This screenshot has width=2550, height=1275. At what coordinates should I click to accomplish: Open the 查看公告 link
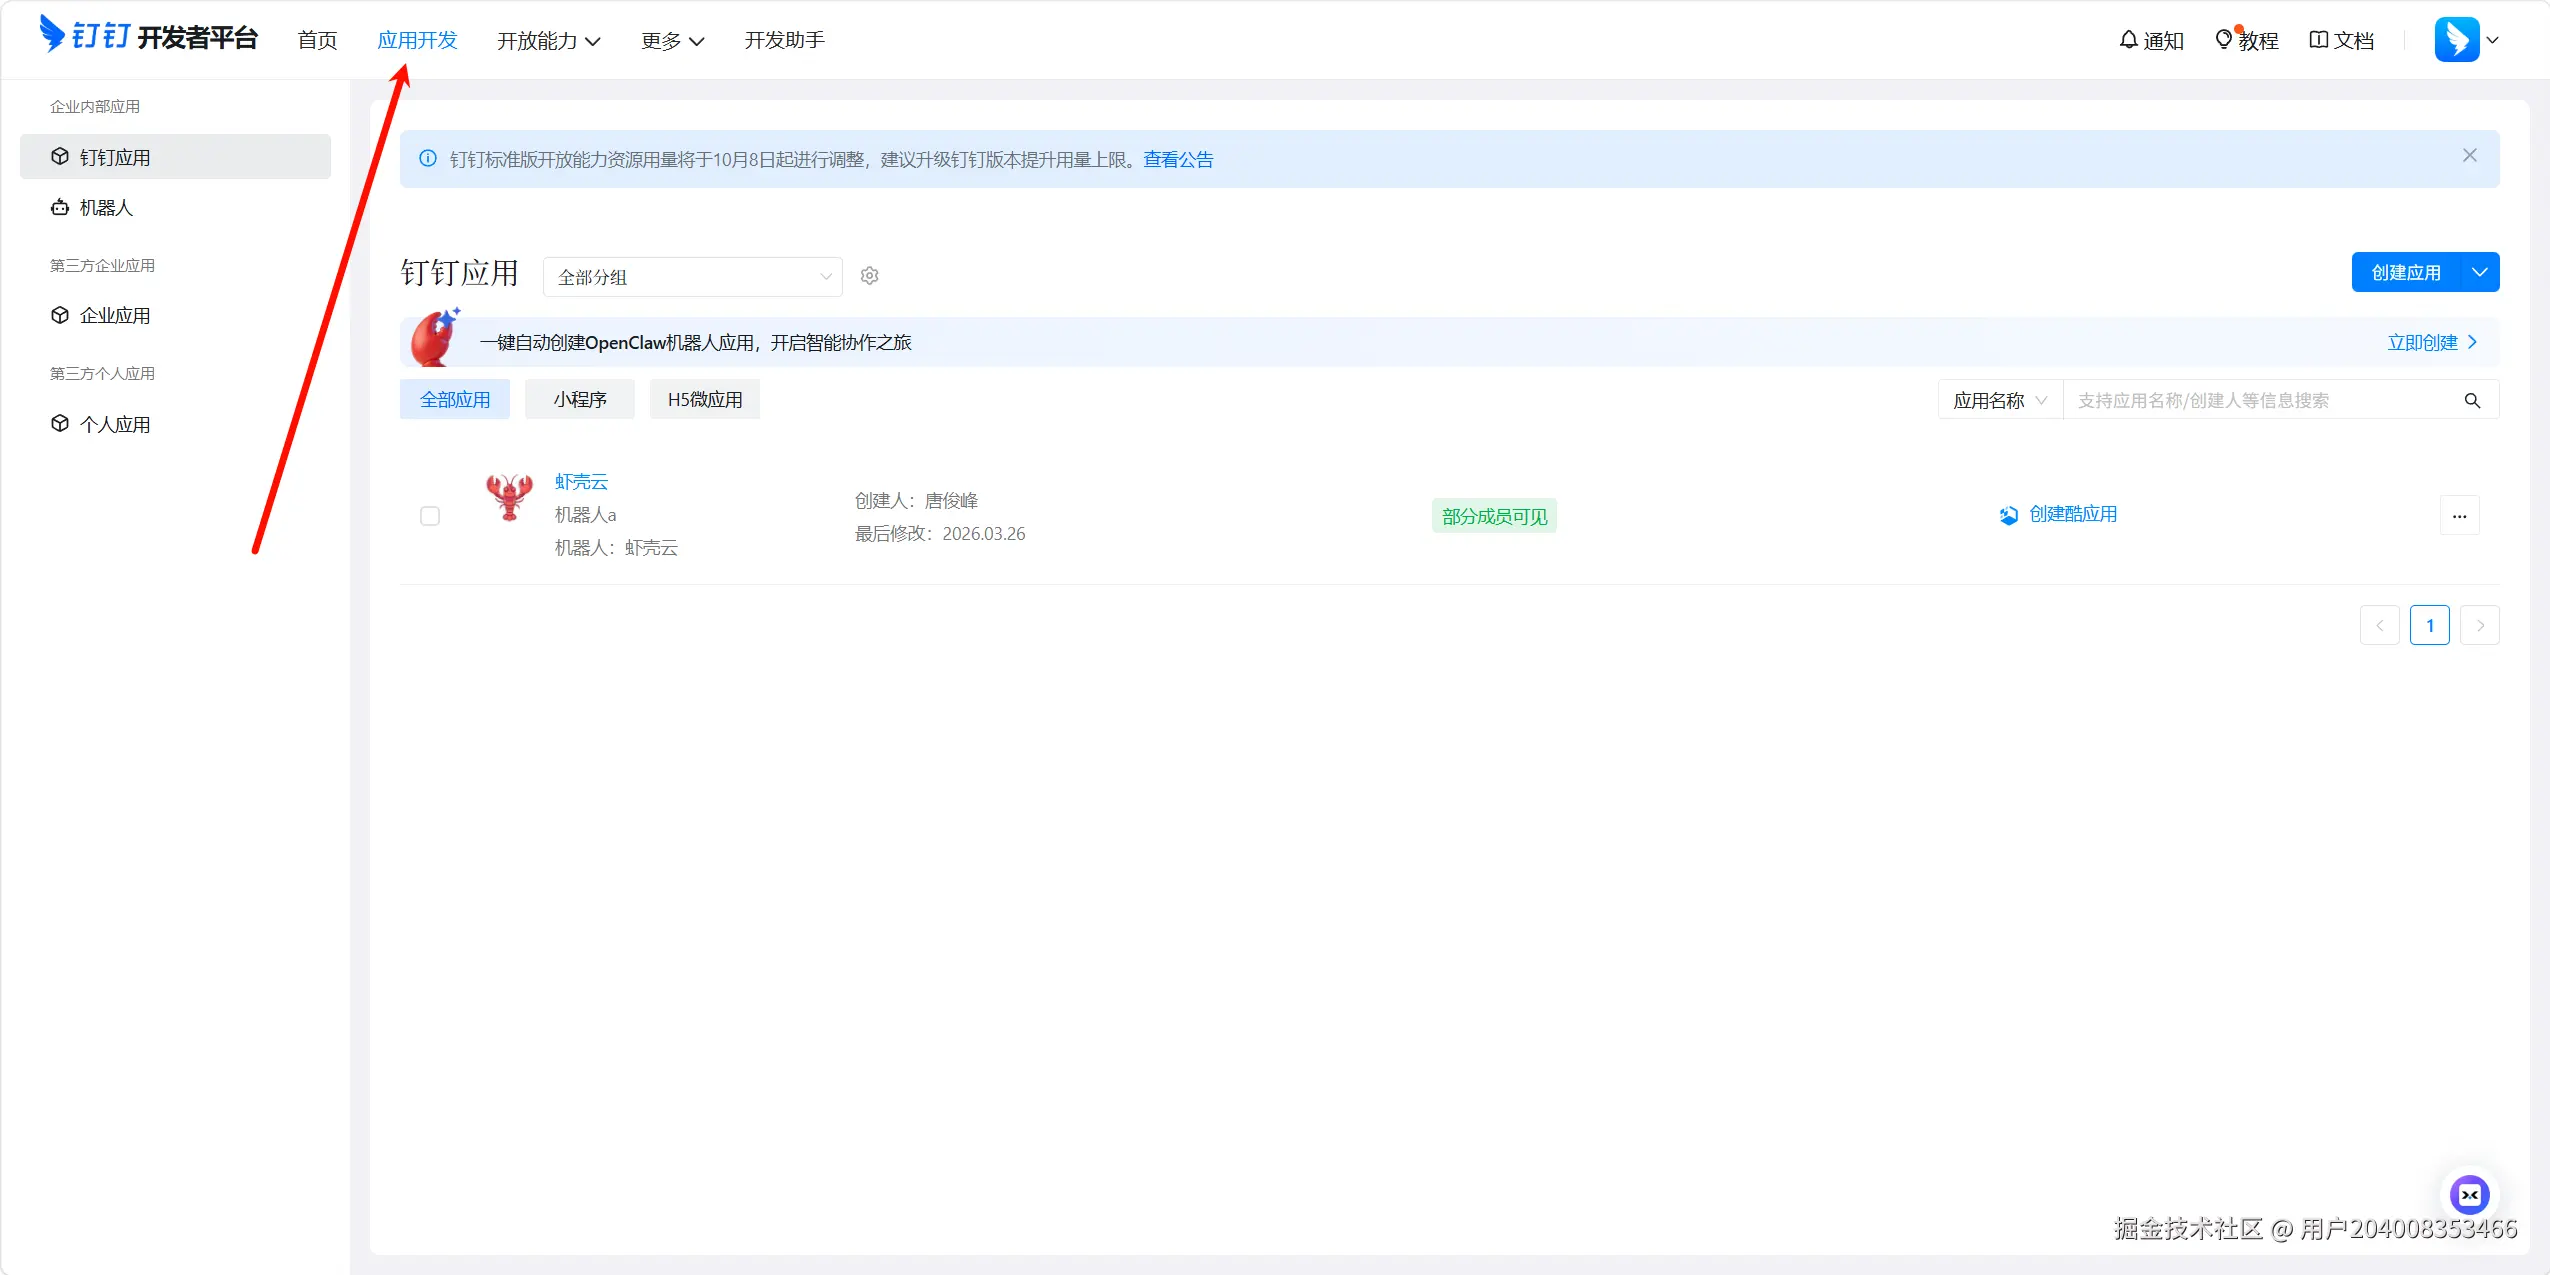click(x=1178, y=159)
